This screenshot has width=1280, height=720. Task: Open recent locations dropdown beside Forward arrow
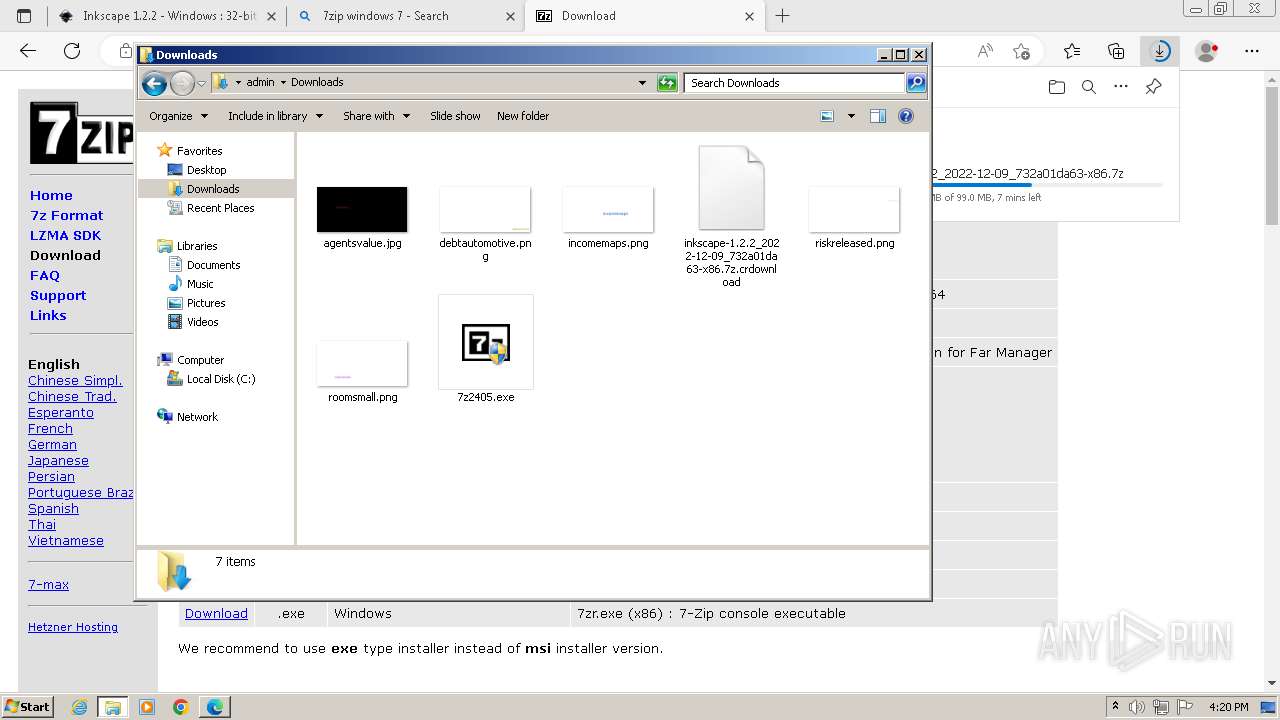point(201,83)
